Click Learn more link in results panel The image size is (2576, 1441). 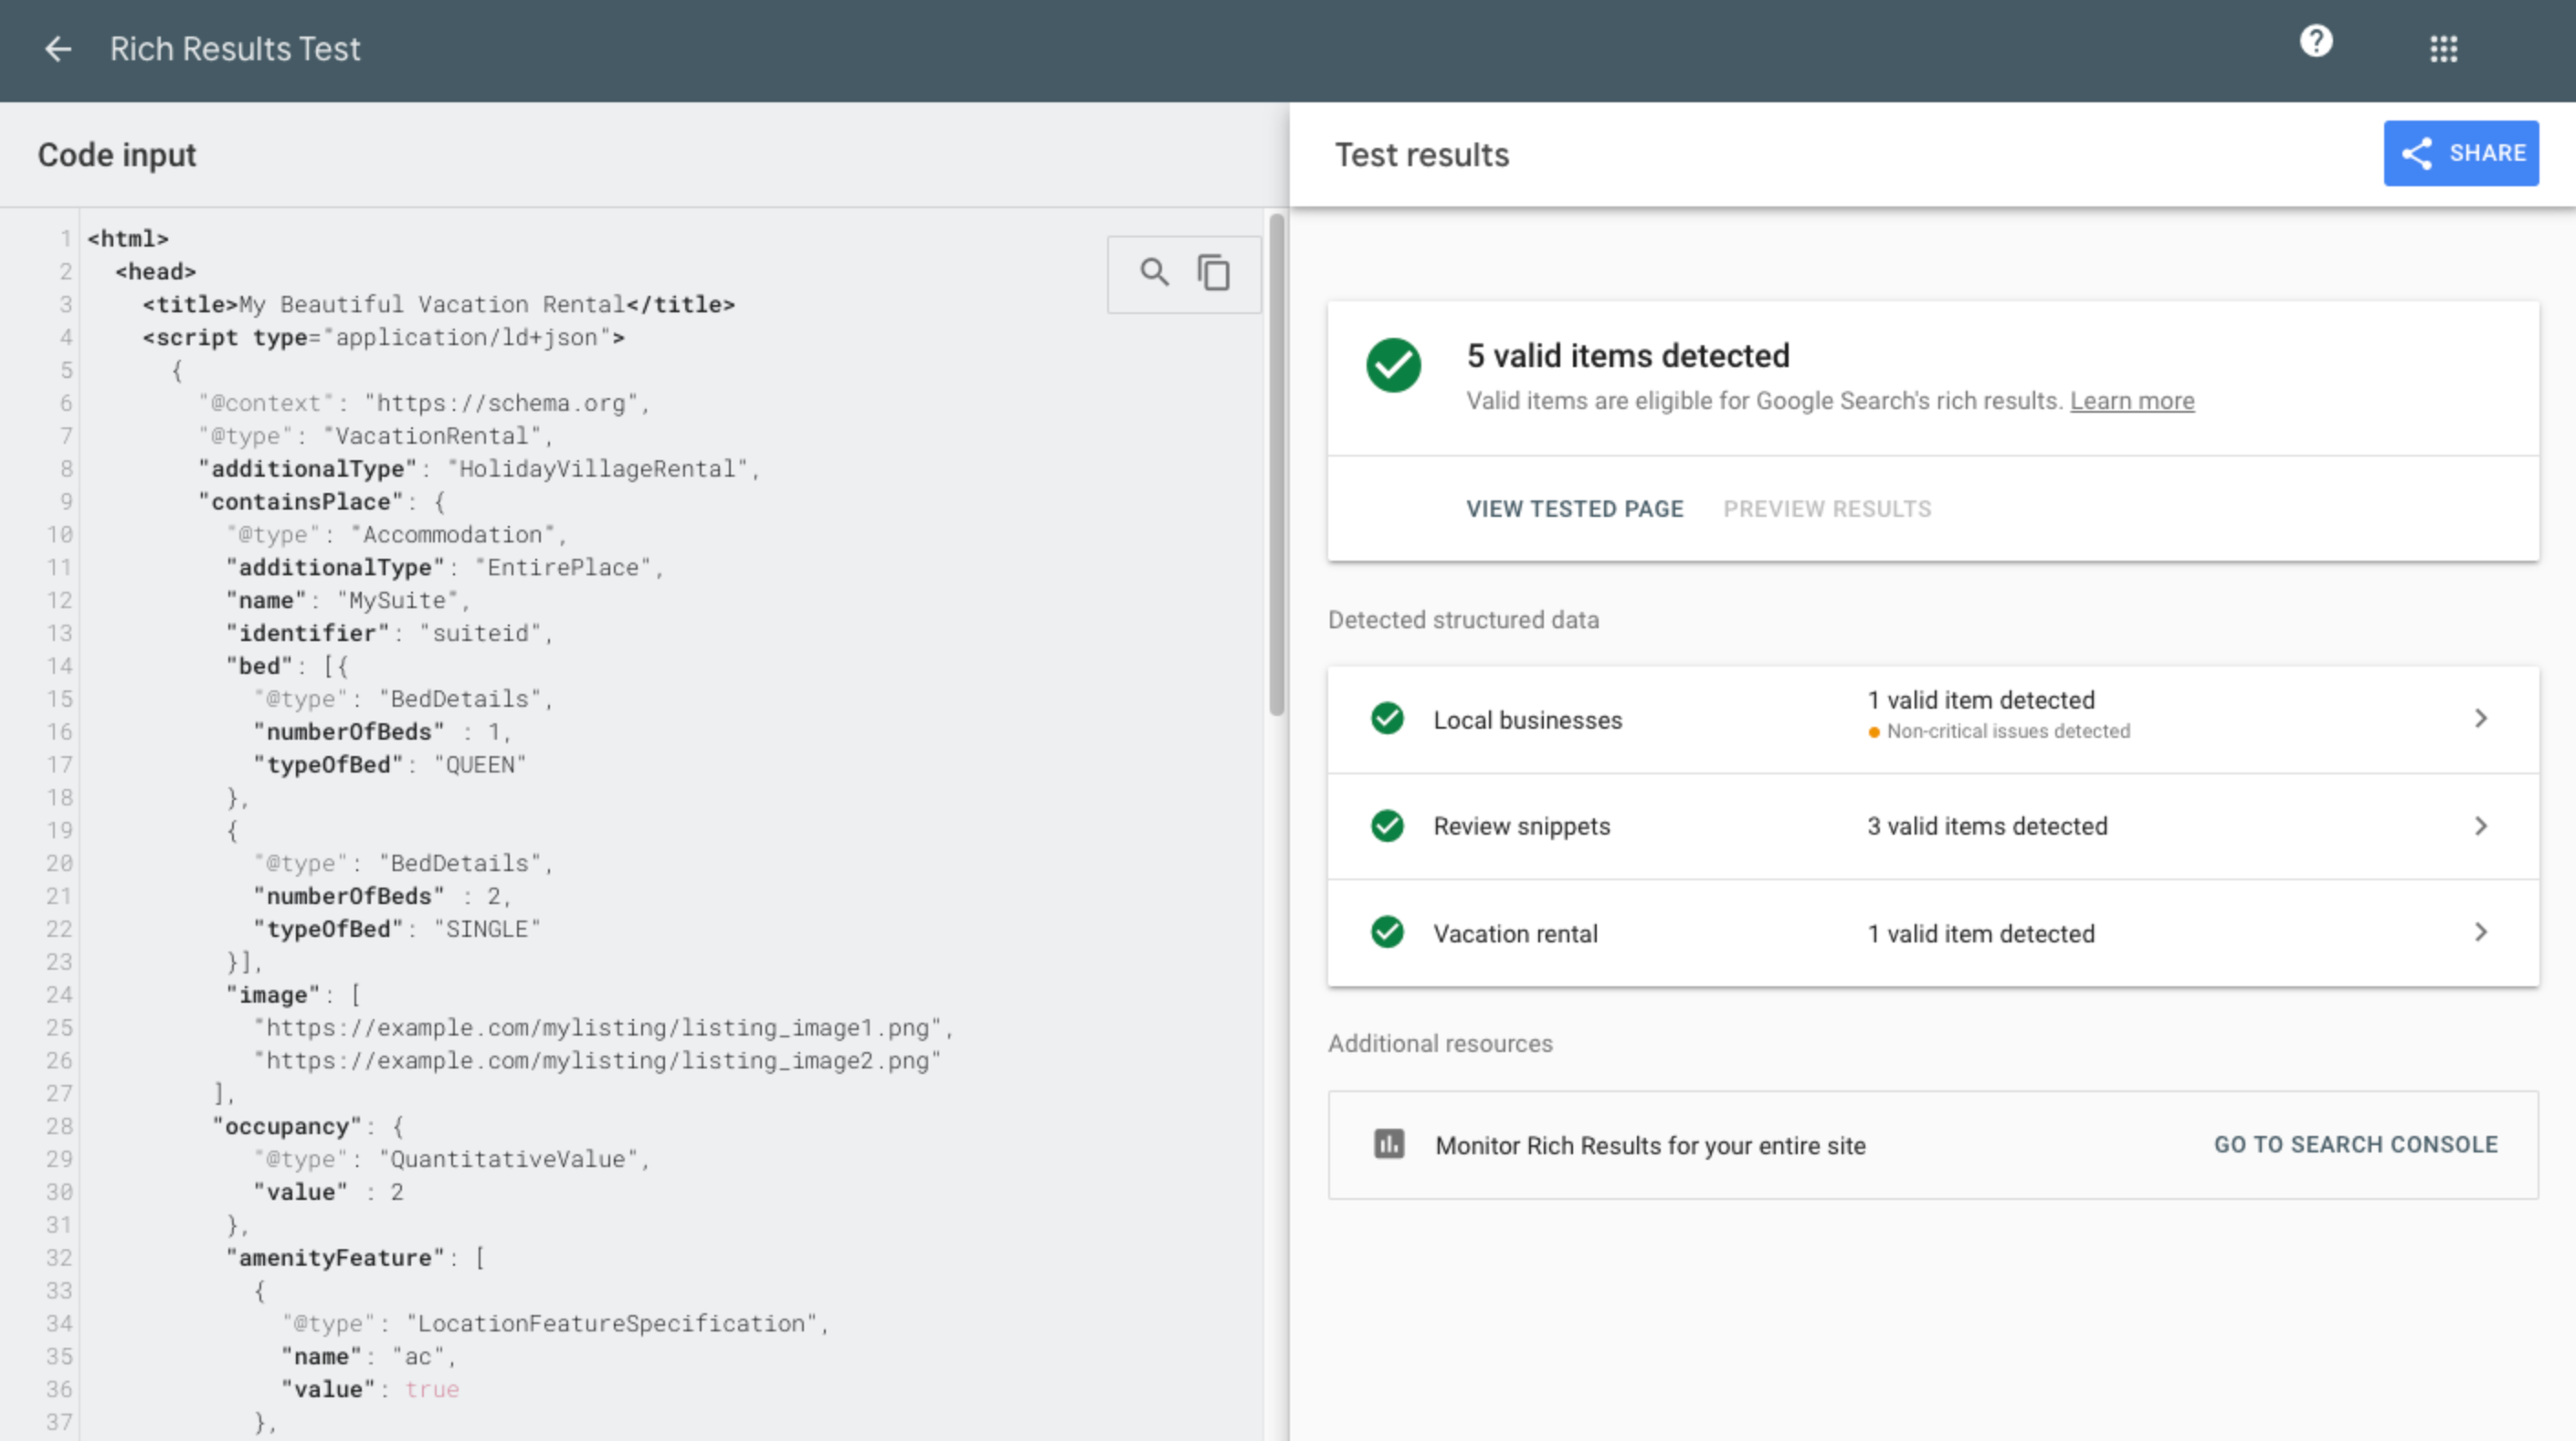(2130, 400)
